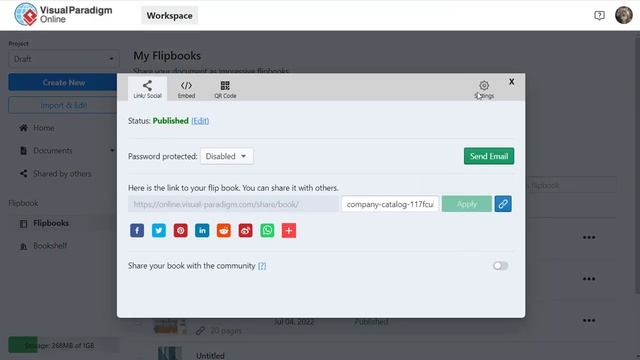Viewport: 640px width, 360px height.
Task: Click the storage usage bar
Action: coord(64,345)
